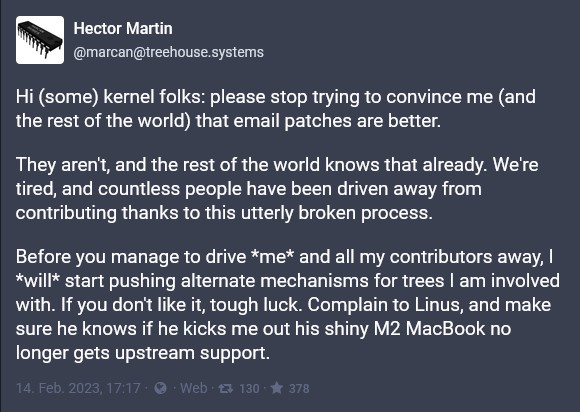Click the paragraph starting 'Hi (some) kernel folks'
Viewport: 580px width, 412px height.
[276, 109]
